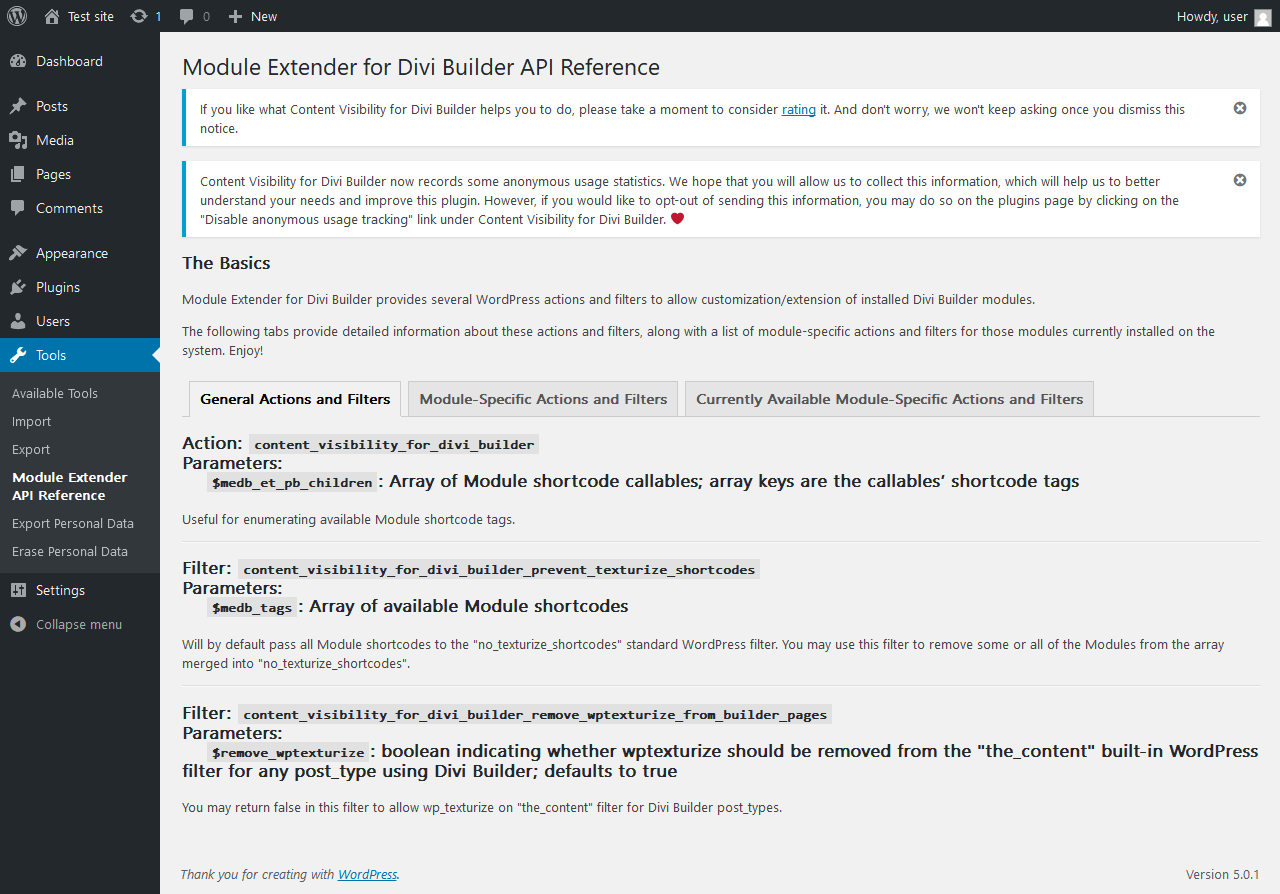The height and width of the screenshot is (894, 1280).
Task: Click the prevent_texturize_shortcodes filter code
Action: coord(499,570)
